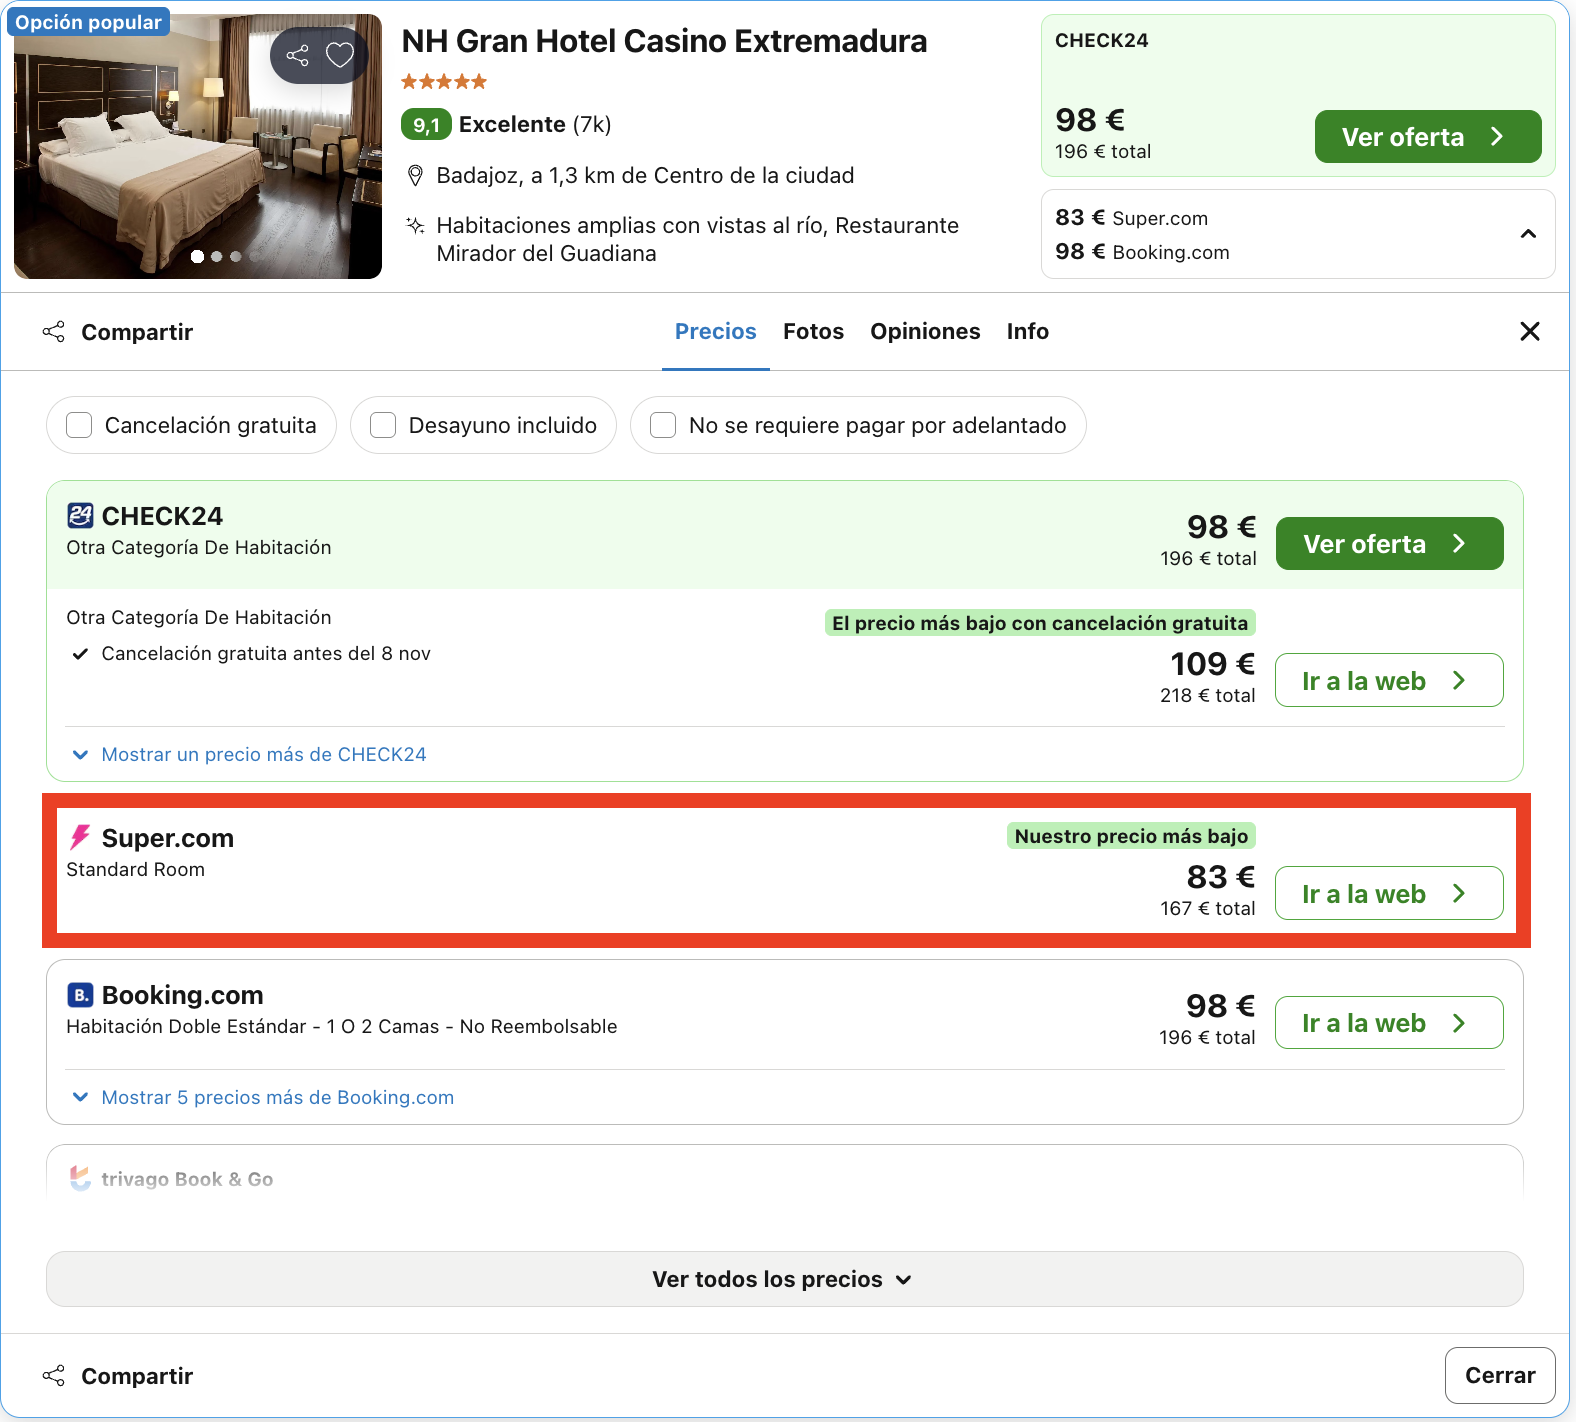Click Ir a la web for Booking.com
This screenshot has height=1422, width=1576.
click(x=1390, y=1023)
